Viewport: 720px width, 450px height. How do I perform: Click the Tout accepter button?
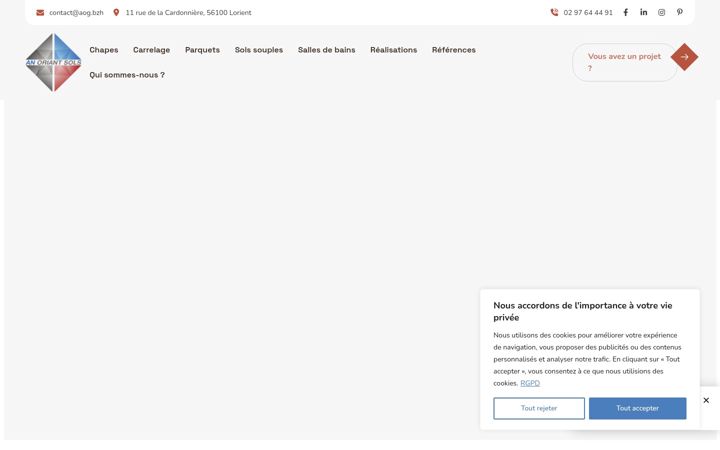(638, 408)
